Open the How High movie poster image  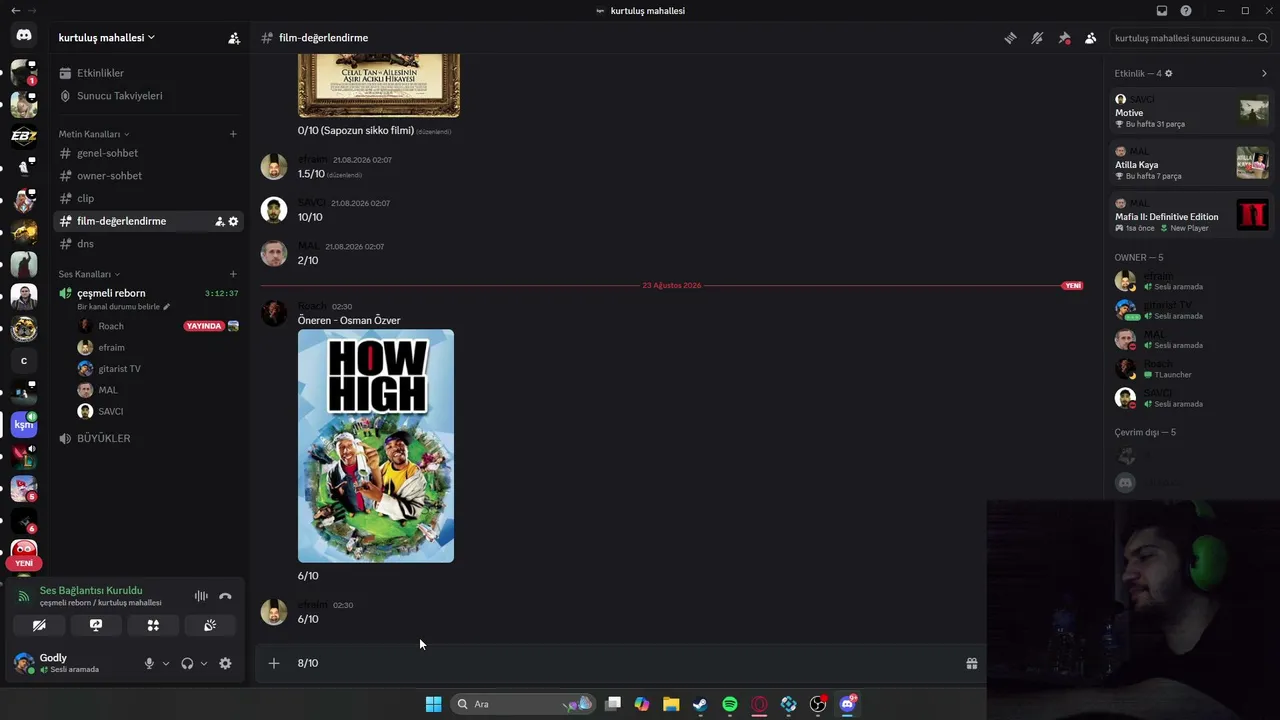click(376, 446)
